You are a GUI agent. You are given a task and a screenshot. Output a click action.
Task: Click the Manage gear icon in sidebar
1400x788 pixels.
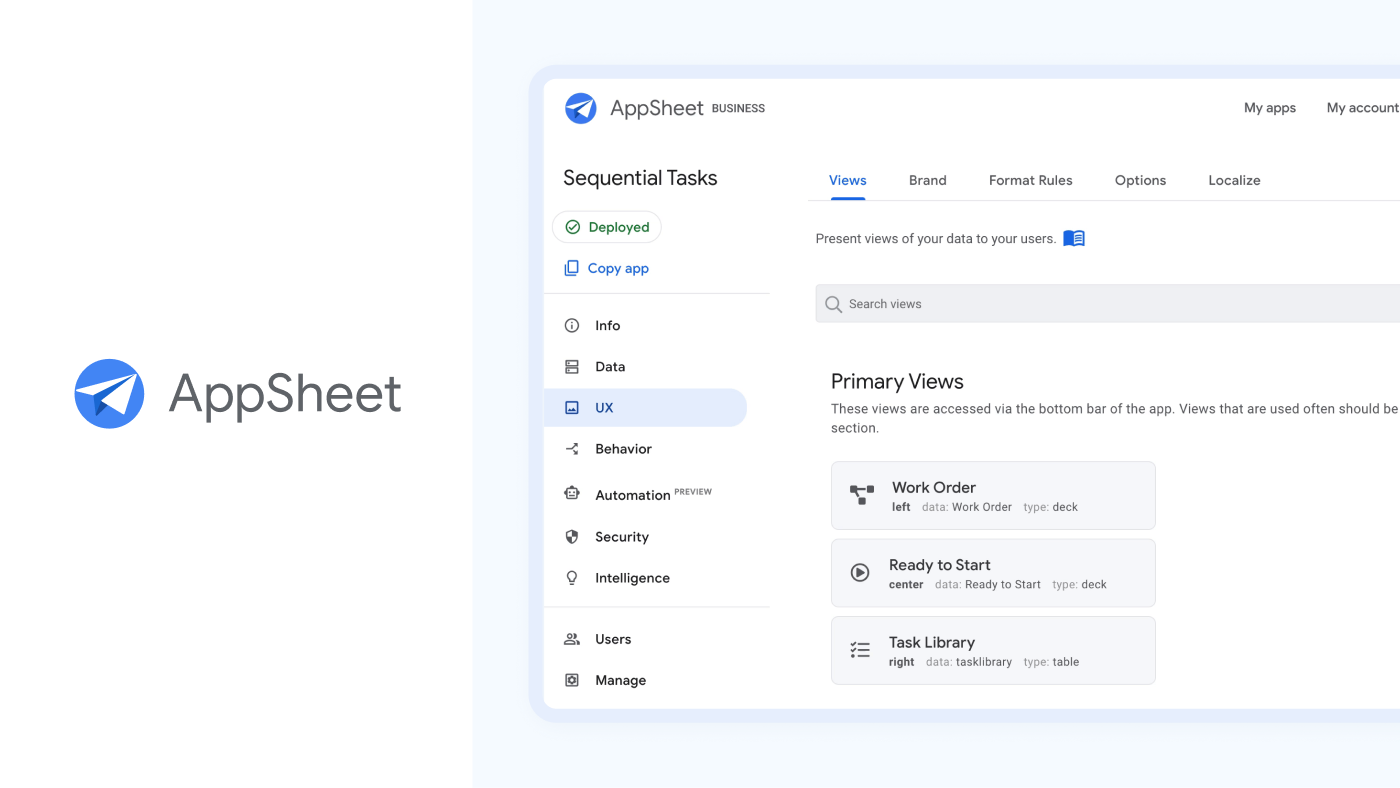click(x=572, y=680)
